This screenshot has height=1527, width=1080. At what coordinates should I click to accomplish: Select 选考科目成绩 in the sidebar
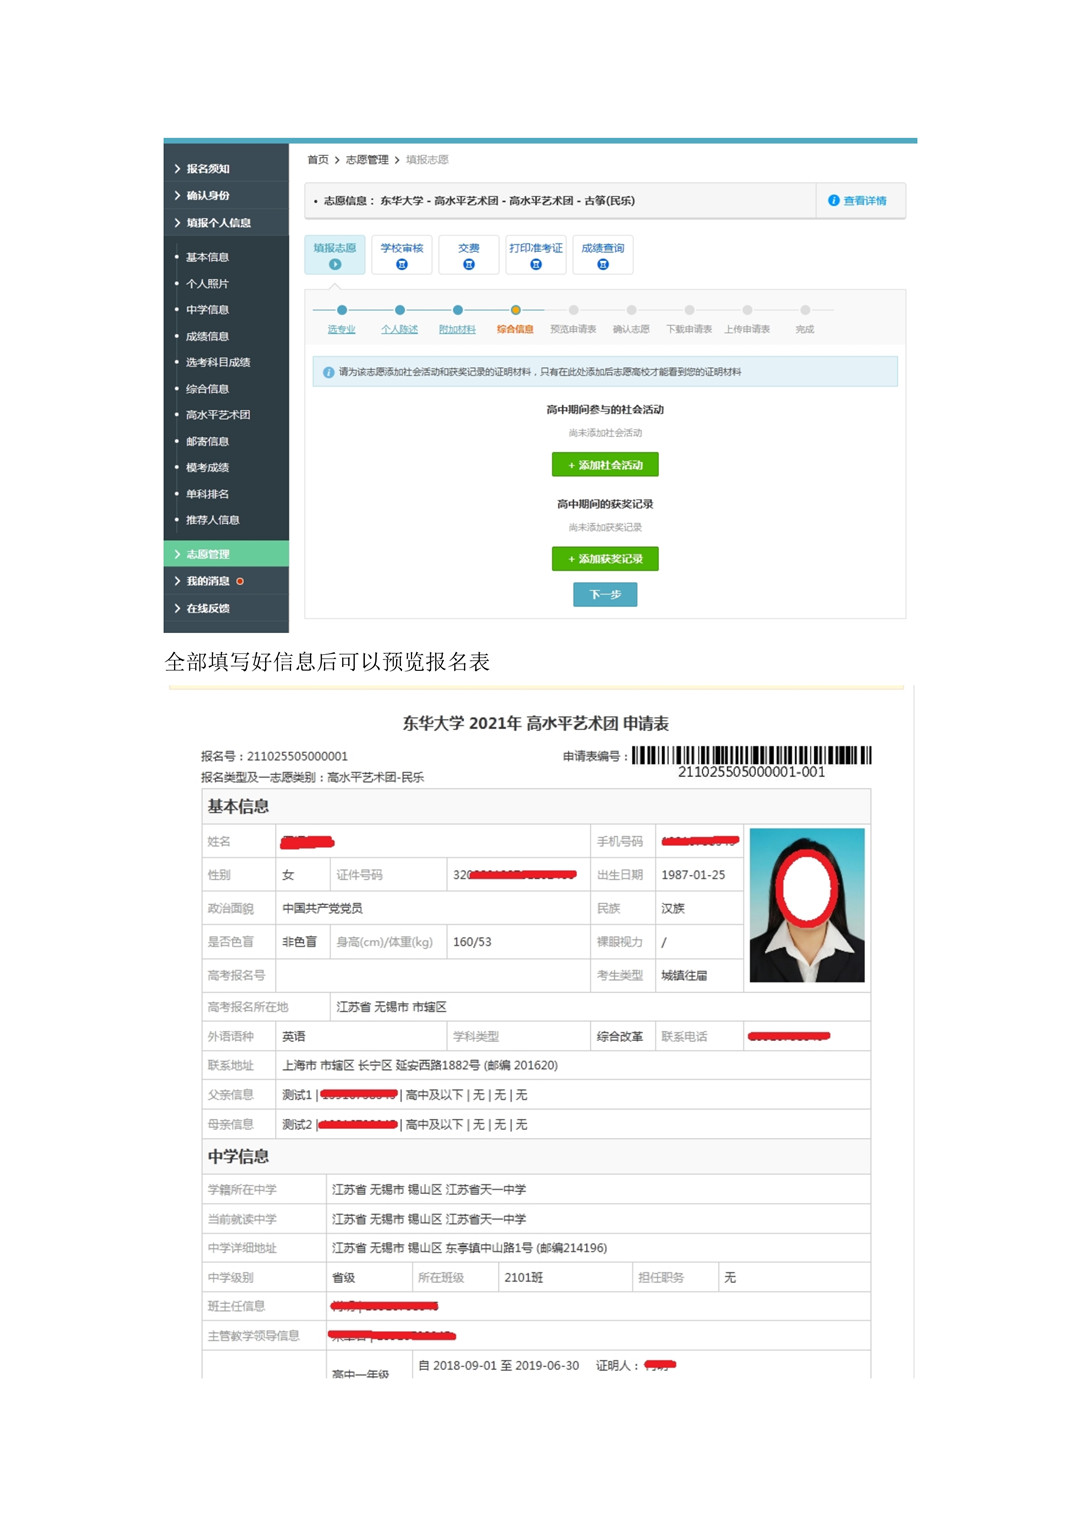click(x=218, y=362)
